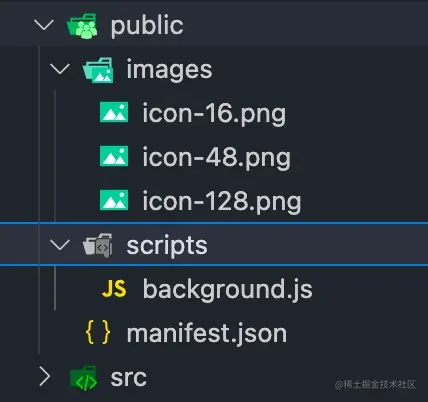Click the JS icon next to background.js
This screenshot has width=428, height=402.
click(x=114, y=289)
